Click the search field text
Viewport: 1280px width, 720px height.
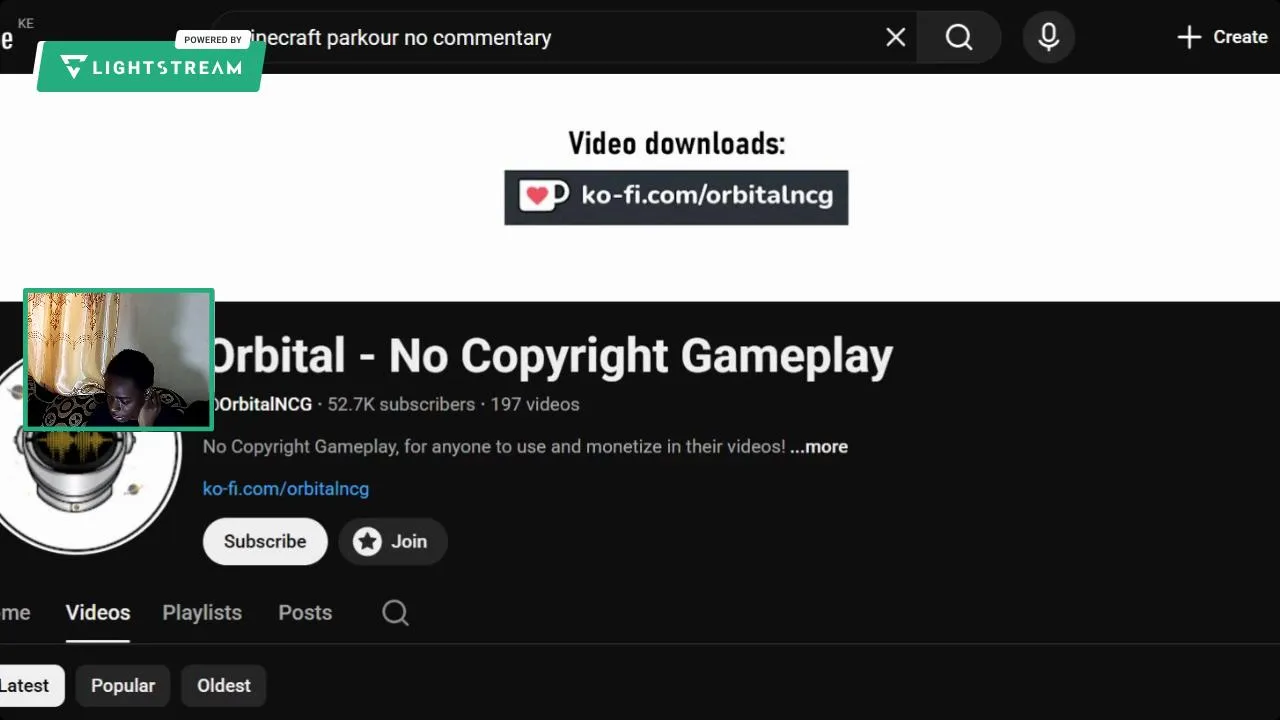pyautogui.click(x=400, y=37)
